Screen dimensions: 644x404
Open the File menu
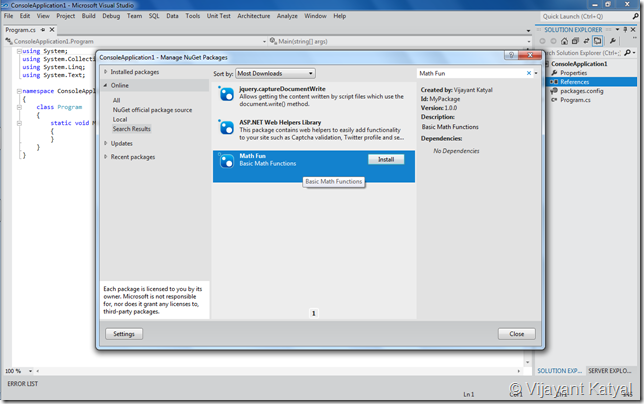pos(8,16)
